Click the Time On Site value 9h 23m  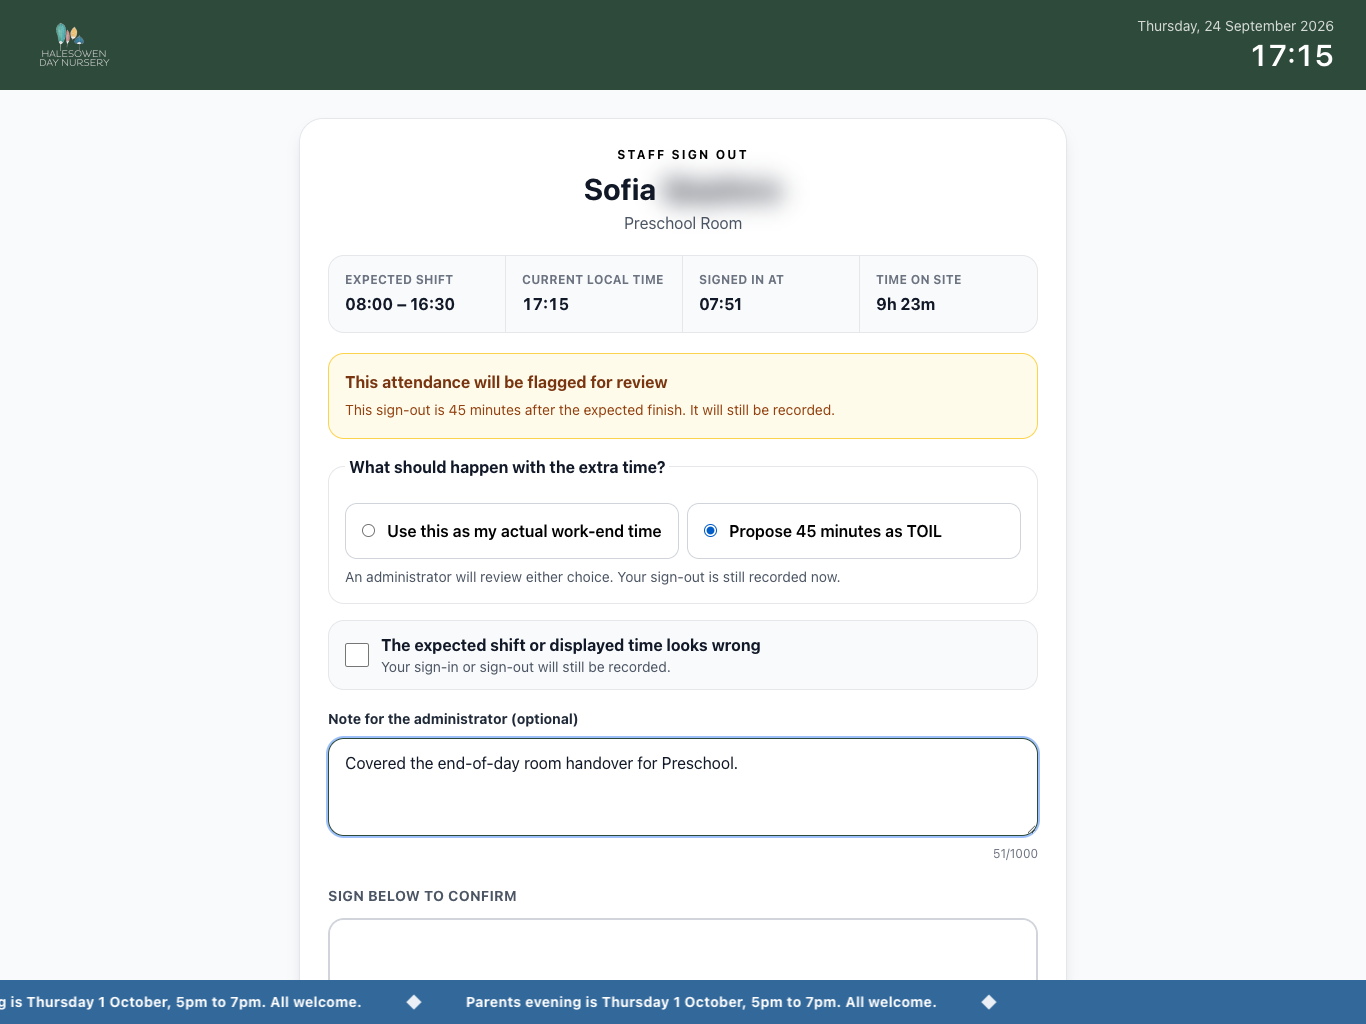906,304
